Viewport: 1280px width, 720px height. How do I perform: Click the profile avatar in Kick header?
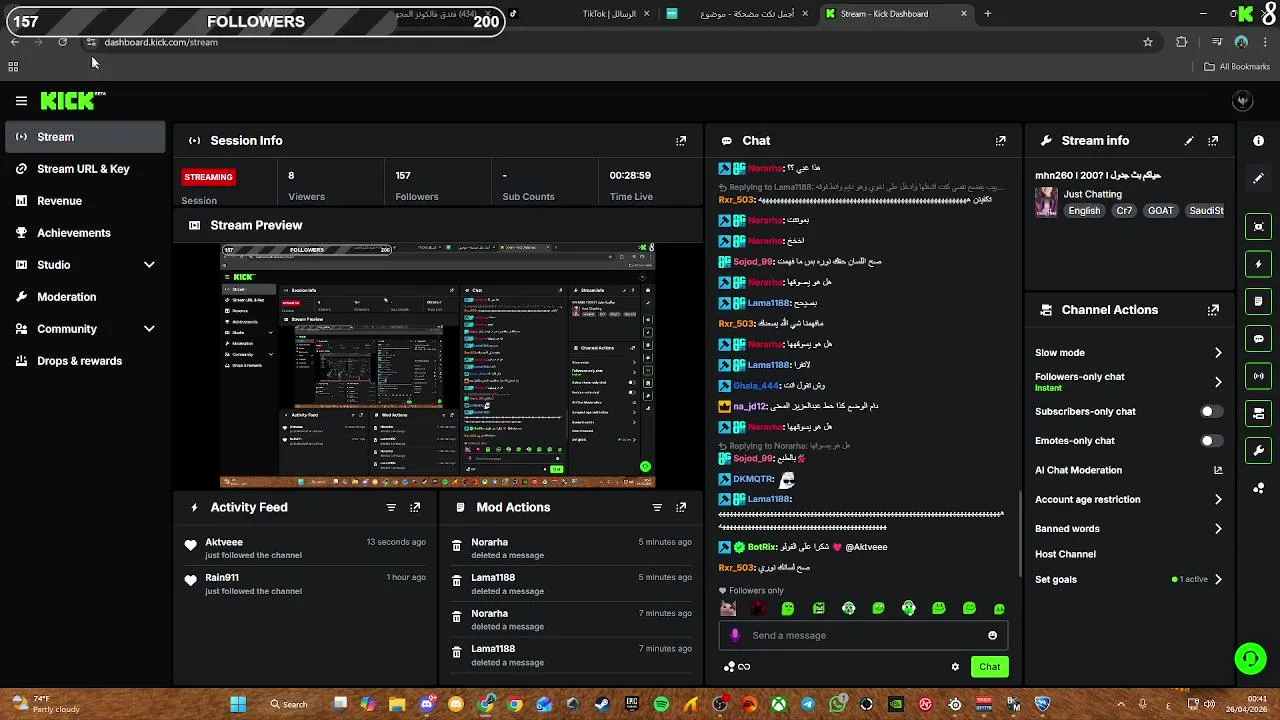(1243, 100)
